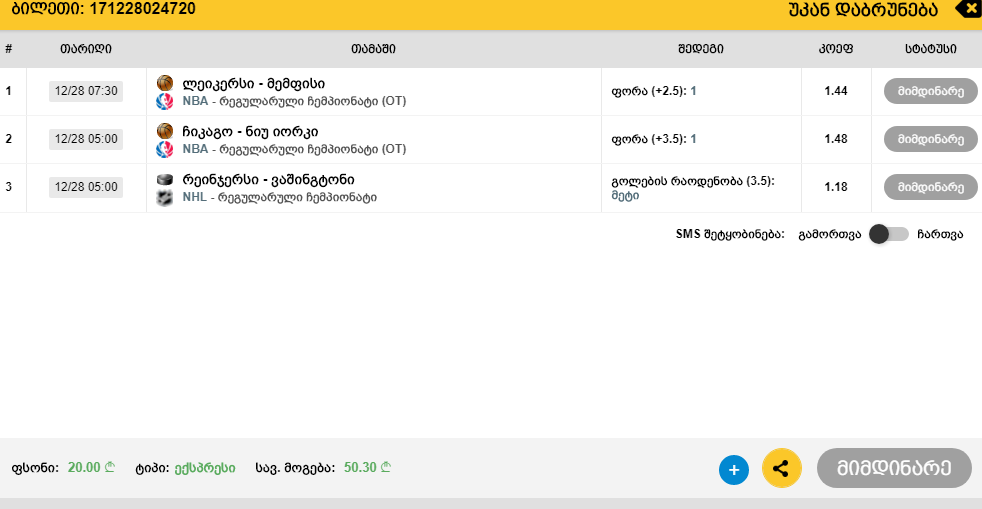Screen dimensions: 982x509
Task: Click მიმდინარე status in ლეიკერსი row
Action: coord(931,91)
